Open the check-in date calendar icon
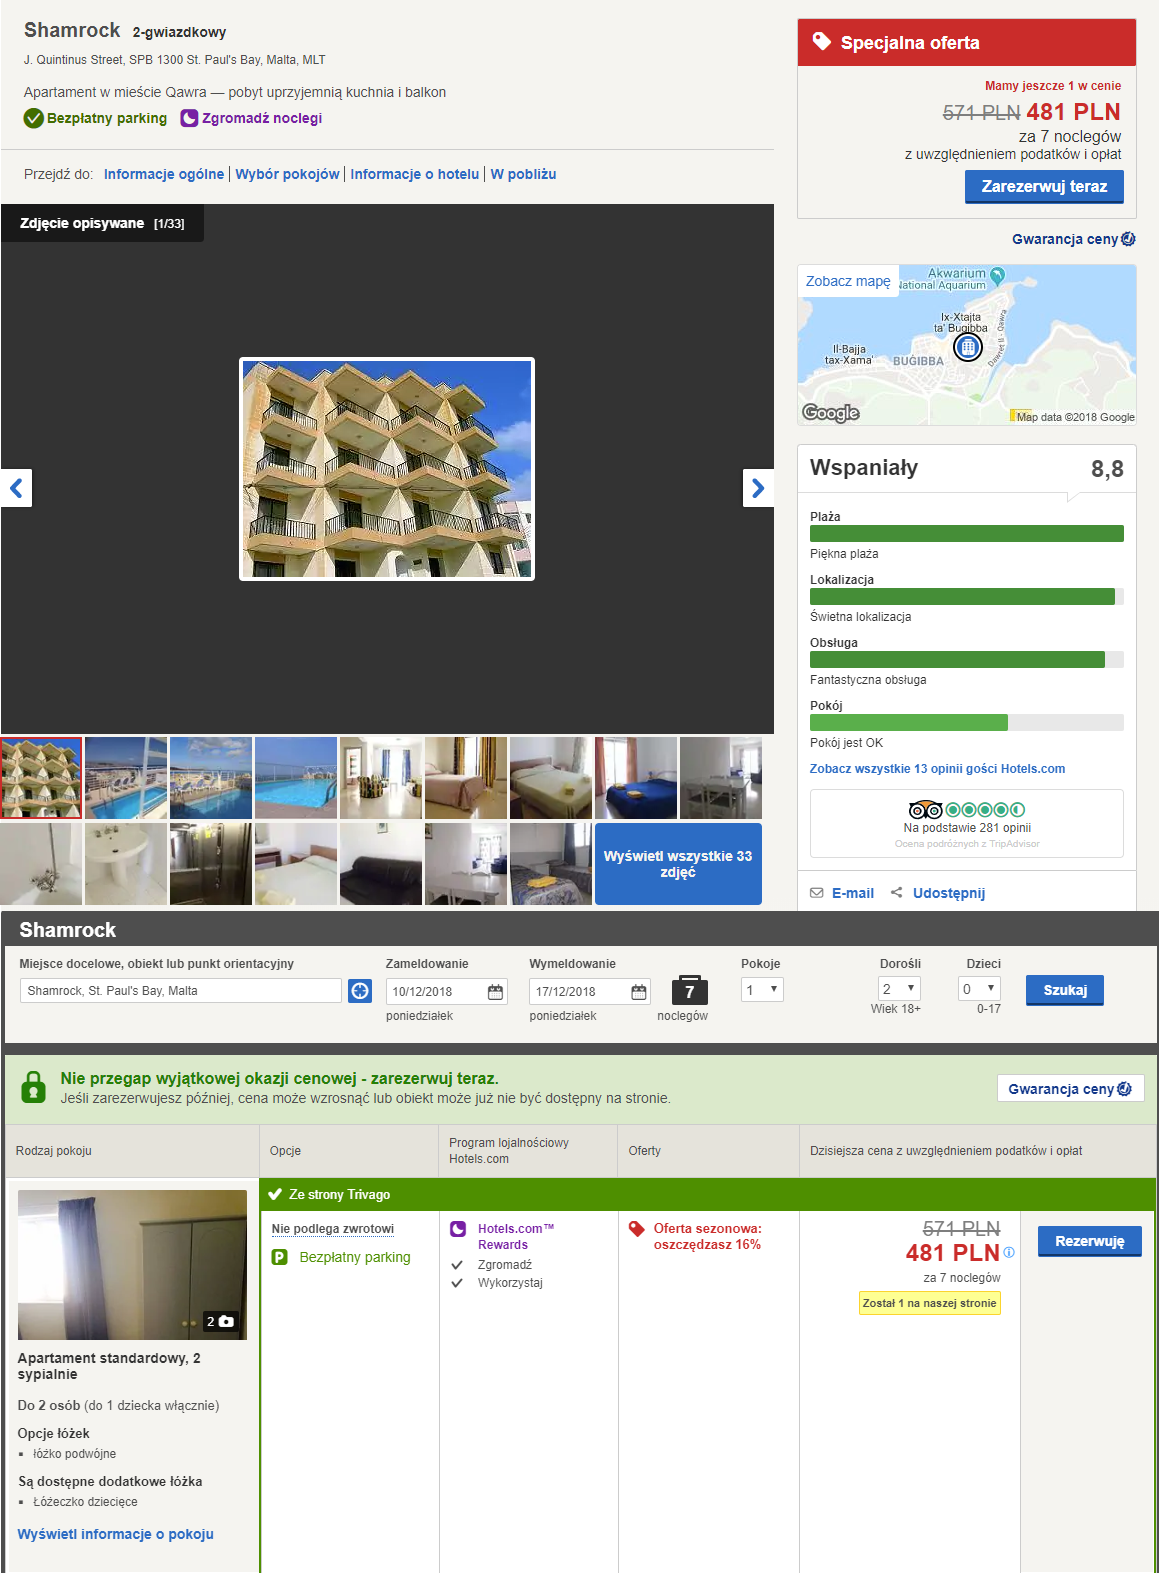 pyautogui.click(x=495, y=992)
